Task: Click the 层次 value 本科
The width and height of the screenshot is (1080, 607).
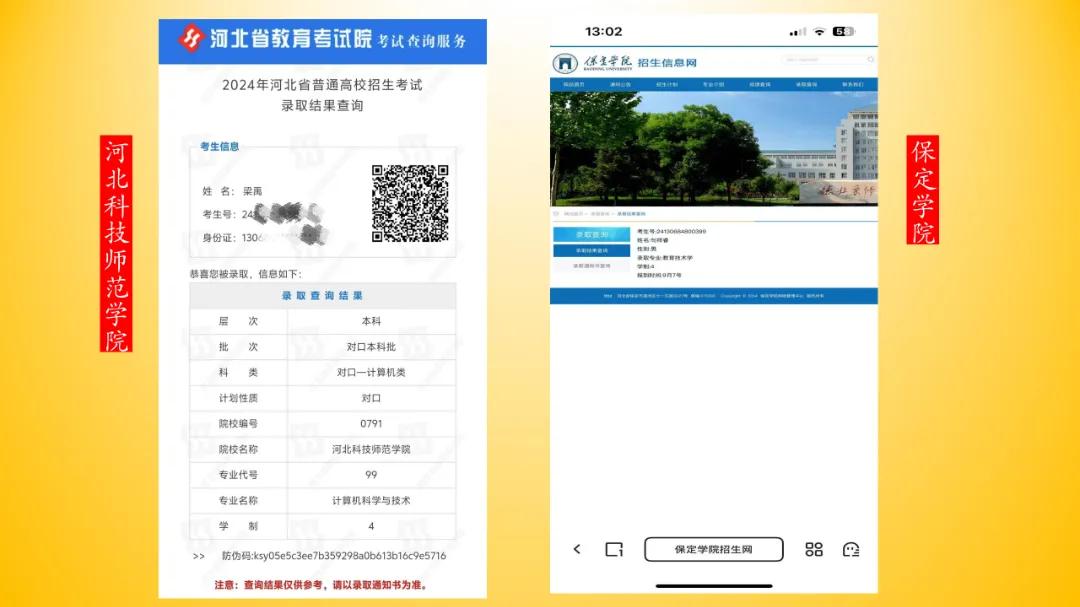Action: point(371,321)
